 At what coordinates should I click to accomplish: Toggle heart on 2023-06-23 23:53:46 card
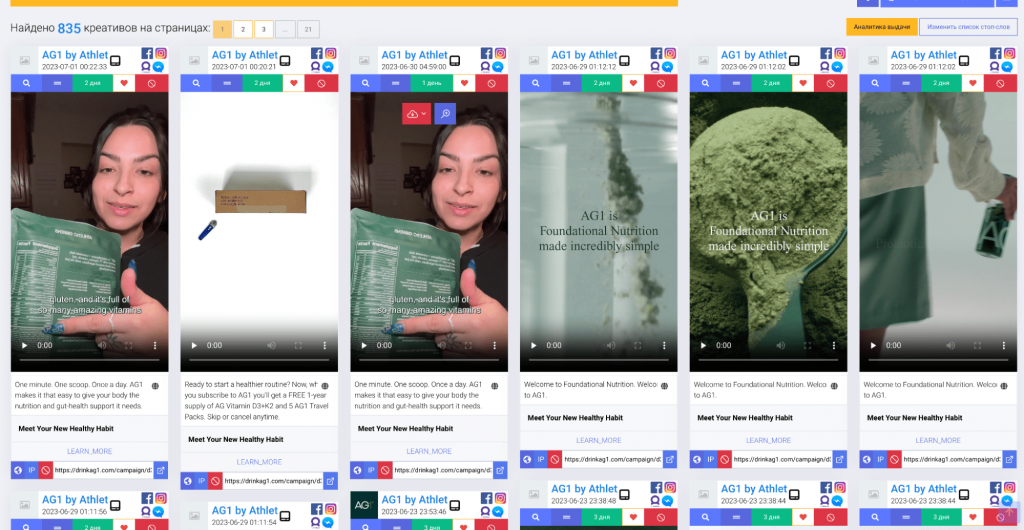point(464,526)
